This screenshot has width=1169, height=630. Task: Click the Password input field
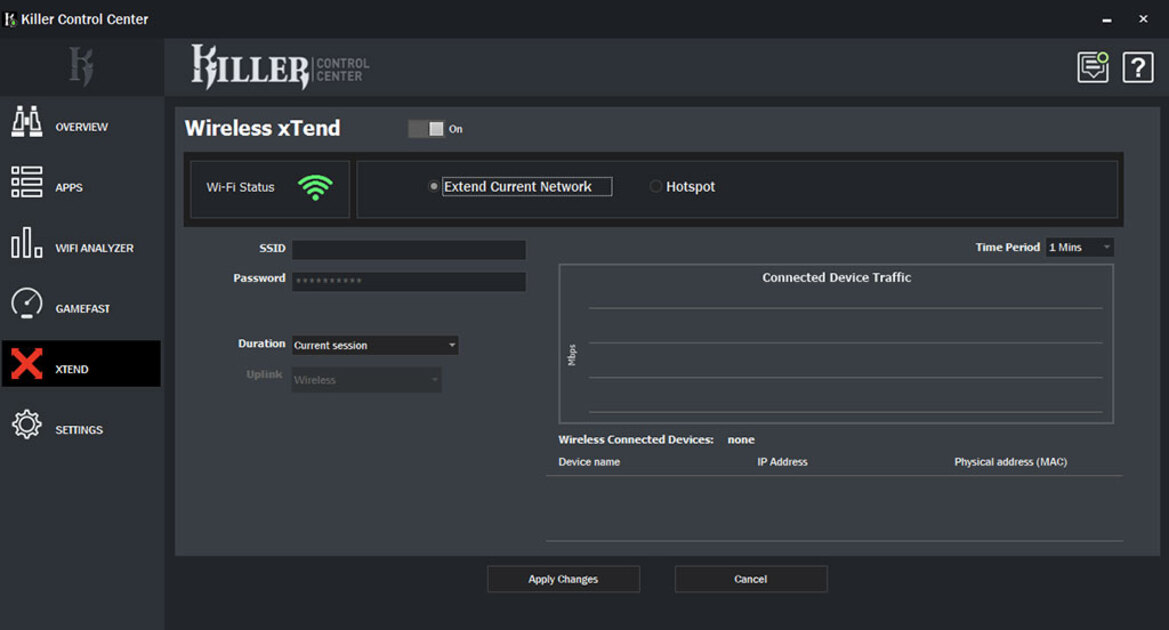(409, 281)
